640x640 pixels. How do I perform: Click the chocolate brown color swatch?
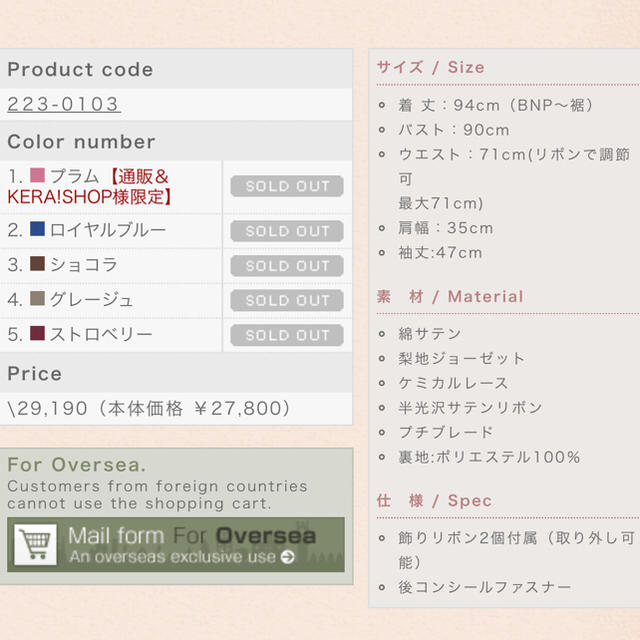(x=38, y=263)
